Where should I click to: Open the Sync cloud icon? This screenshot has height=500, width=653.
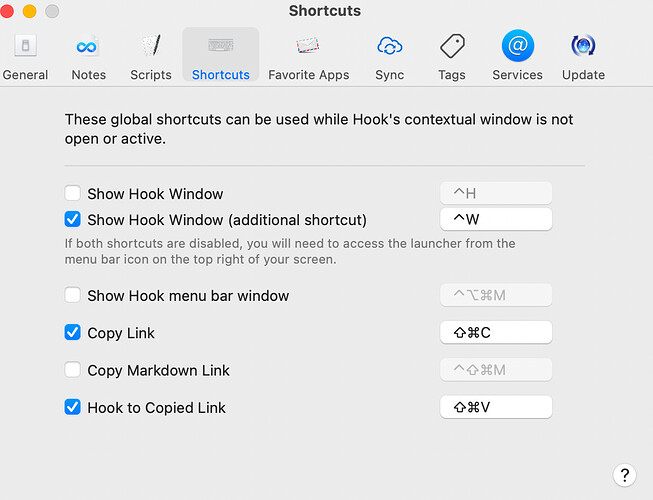pyautogui.click(x=389, y=45)
